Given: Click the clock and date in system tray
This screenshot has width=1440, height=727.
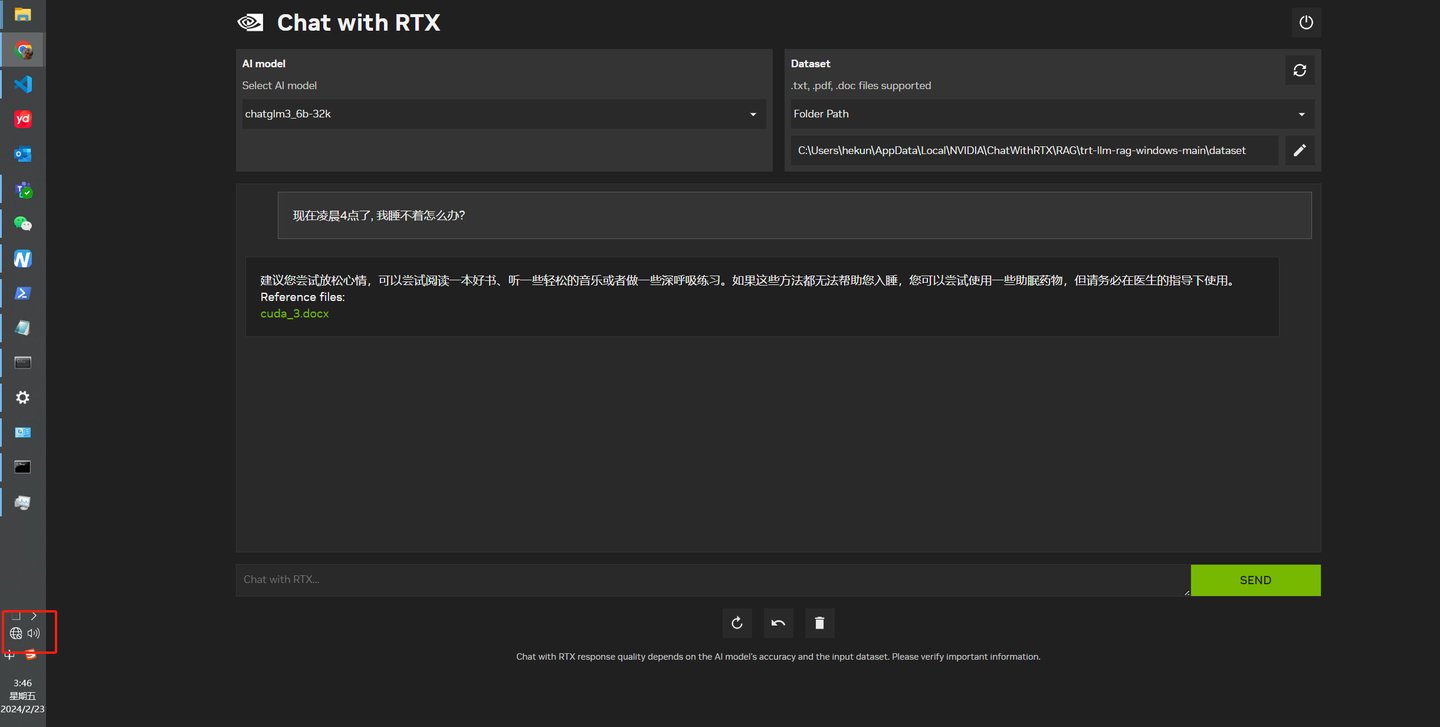Looking at the screenshot, I should [x=22, y=695].
